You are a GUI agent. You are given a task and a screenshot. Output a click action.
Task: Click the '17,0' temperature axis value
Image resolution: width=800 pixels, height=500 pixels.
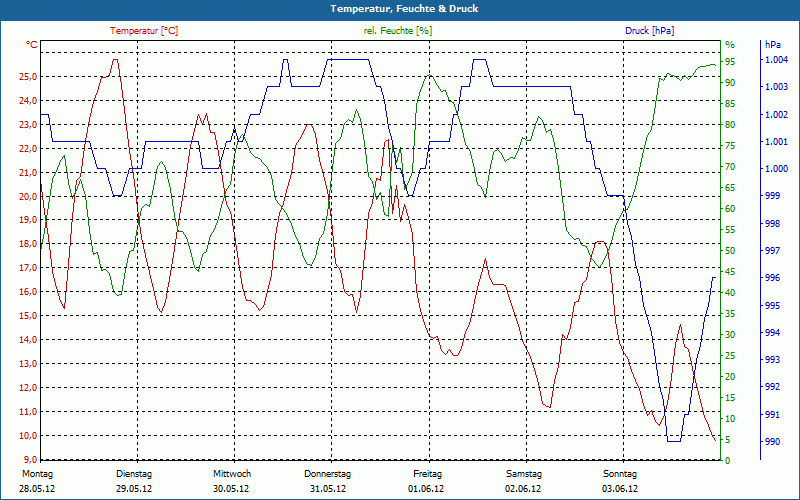click(28, 268)
